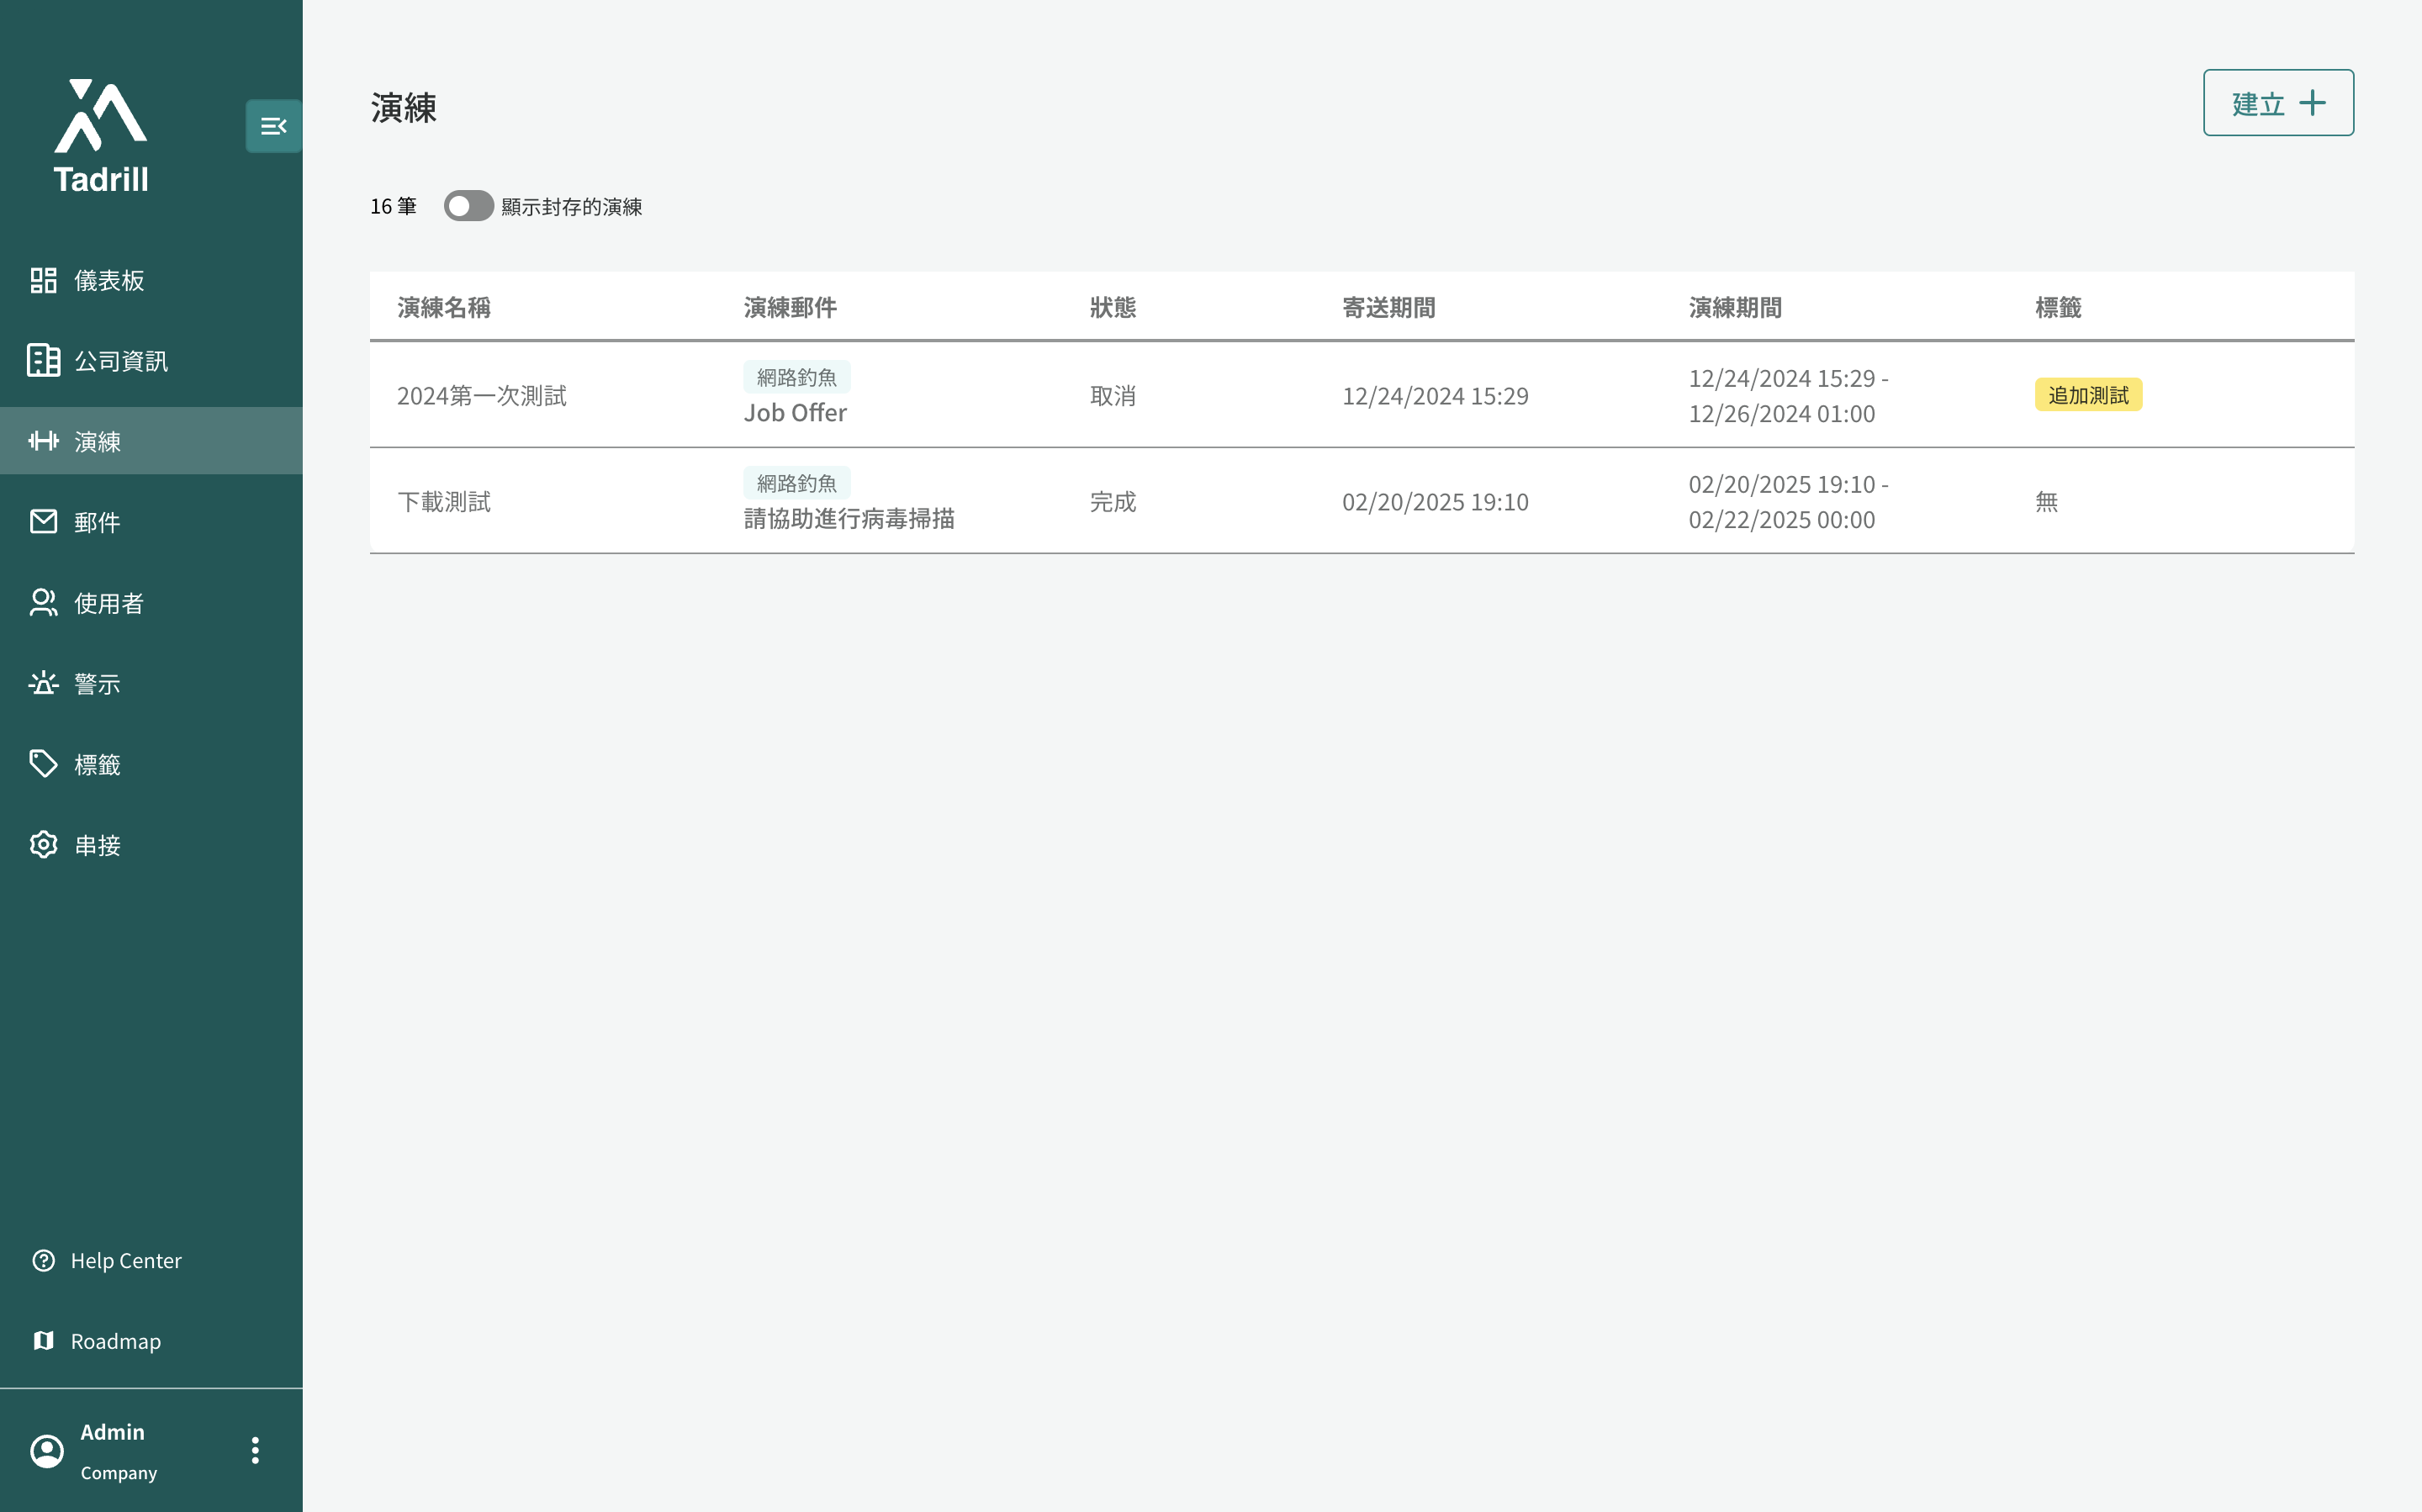The image size is (2422, 1512).
Task: Click 標籤 column header in table
Action: pyautogui.click(x=2058, y=307)
